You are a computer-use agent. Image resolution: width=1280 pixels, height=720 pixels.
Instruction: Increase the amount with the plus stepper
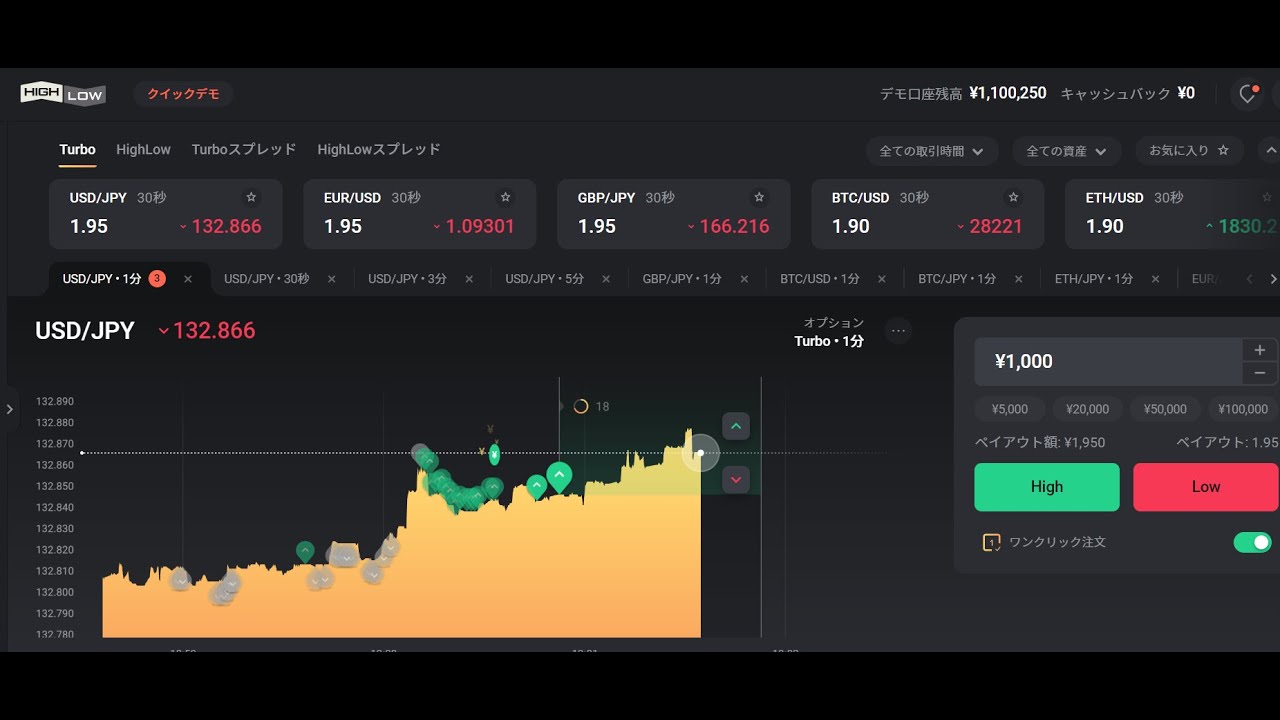(x=1260, y=350)
